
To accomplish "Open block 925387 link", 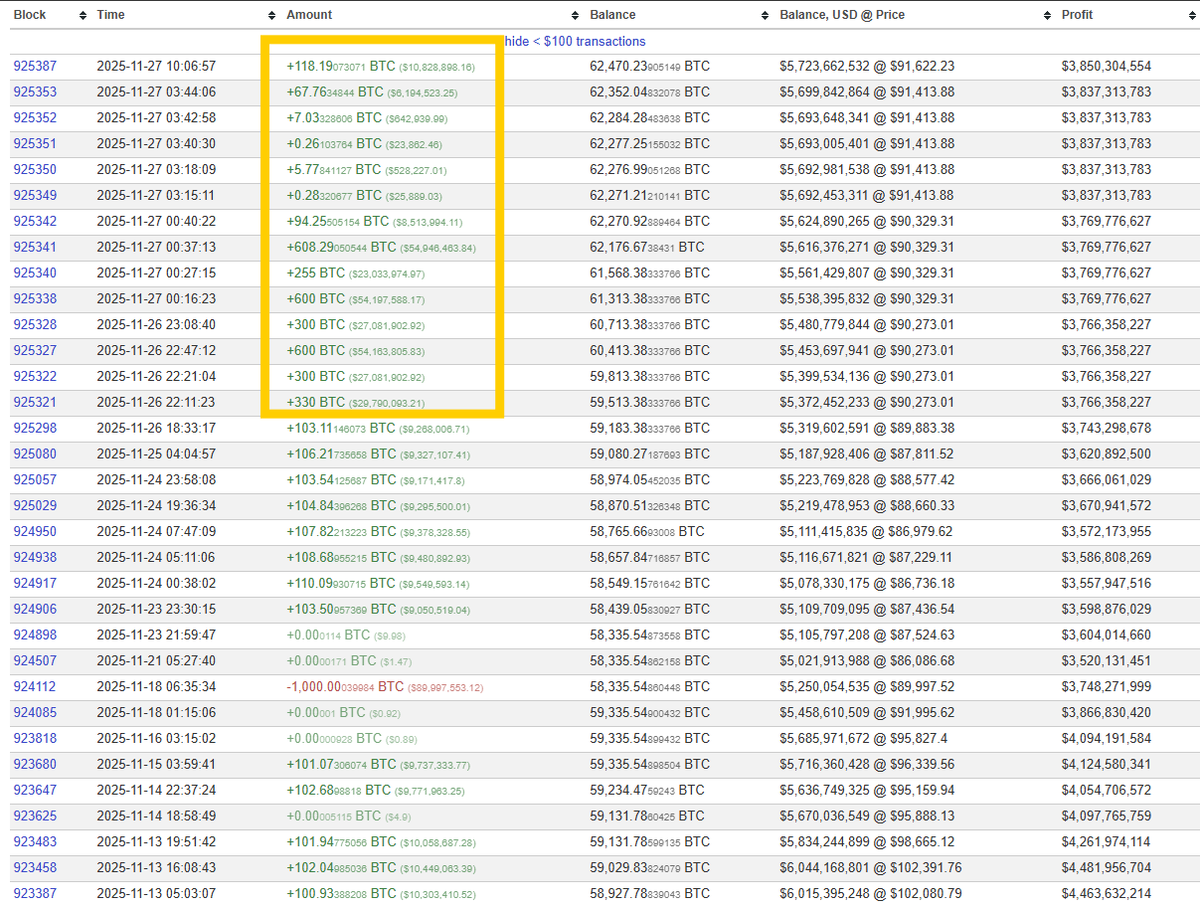I will [35, 66].
